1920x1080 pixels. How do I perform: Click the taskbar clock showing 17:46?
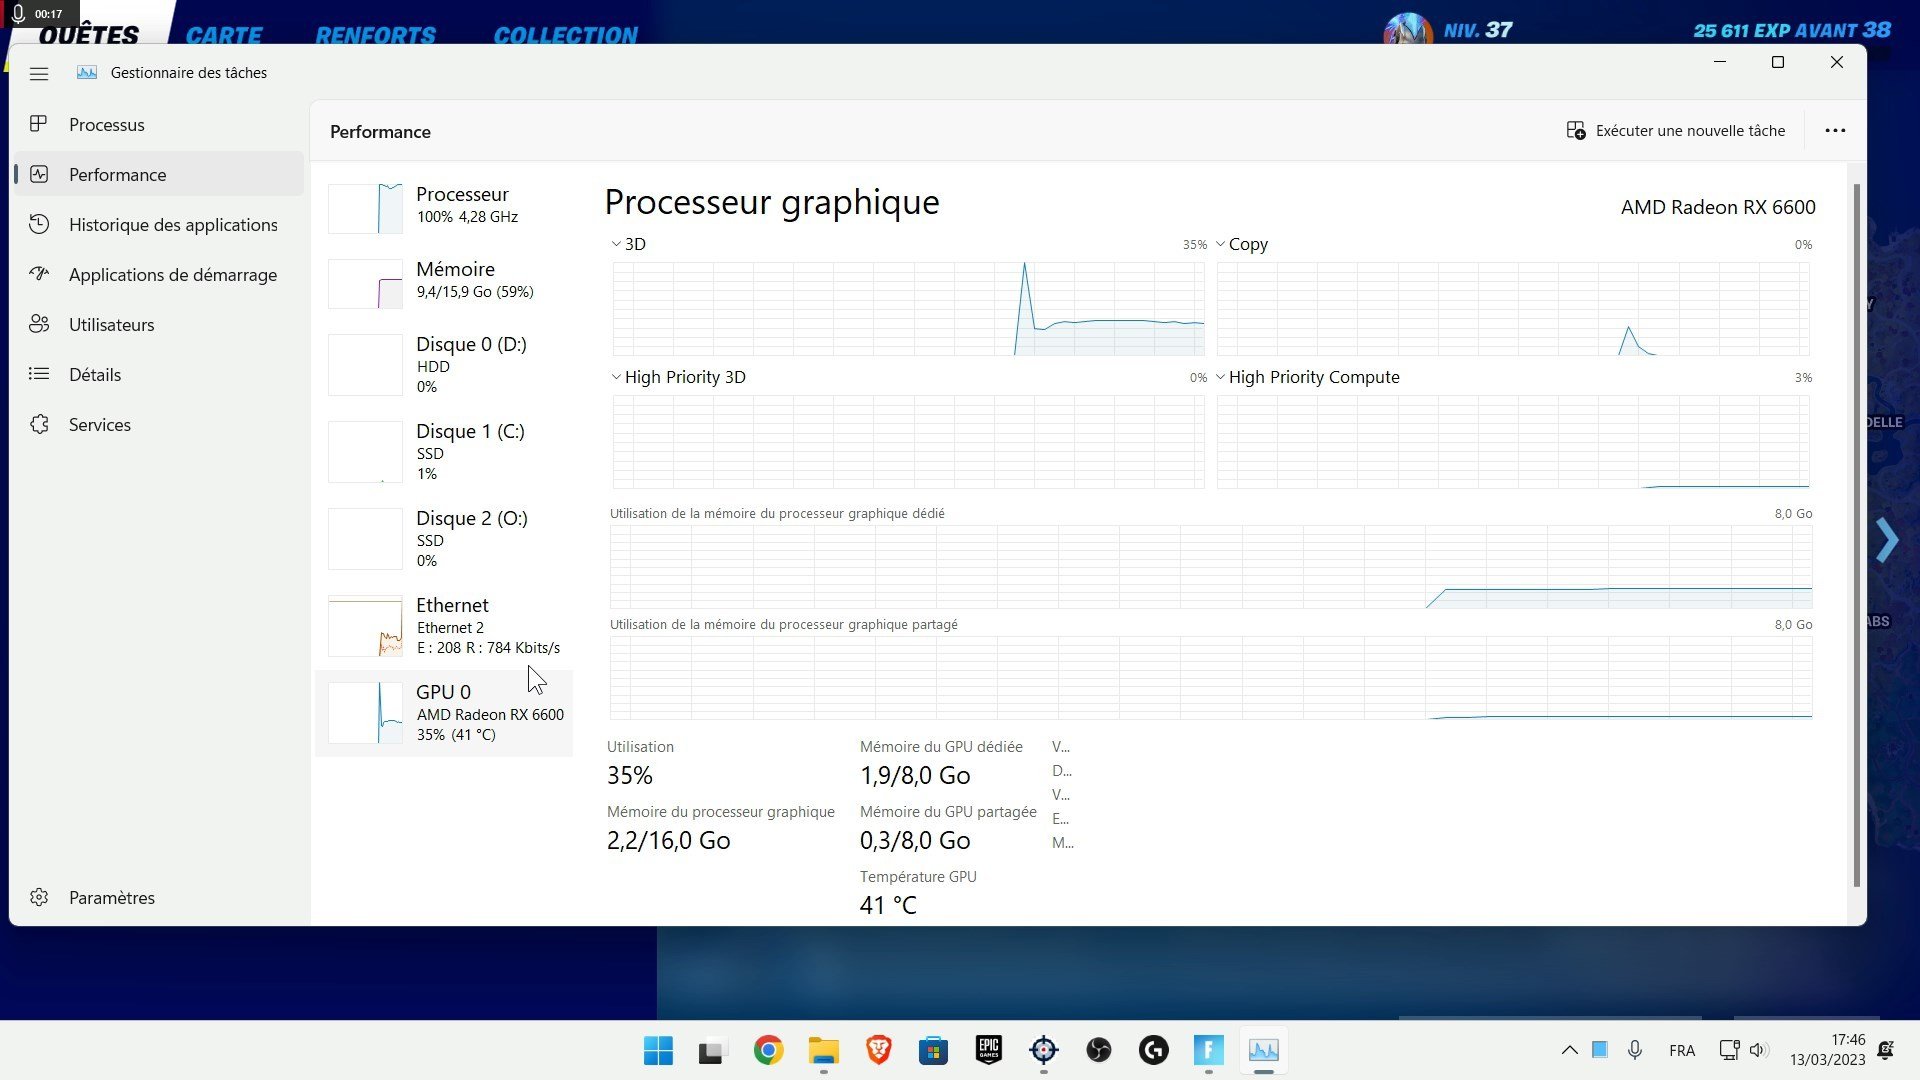[1827, 1050]
